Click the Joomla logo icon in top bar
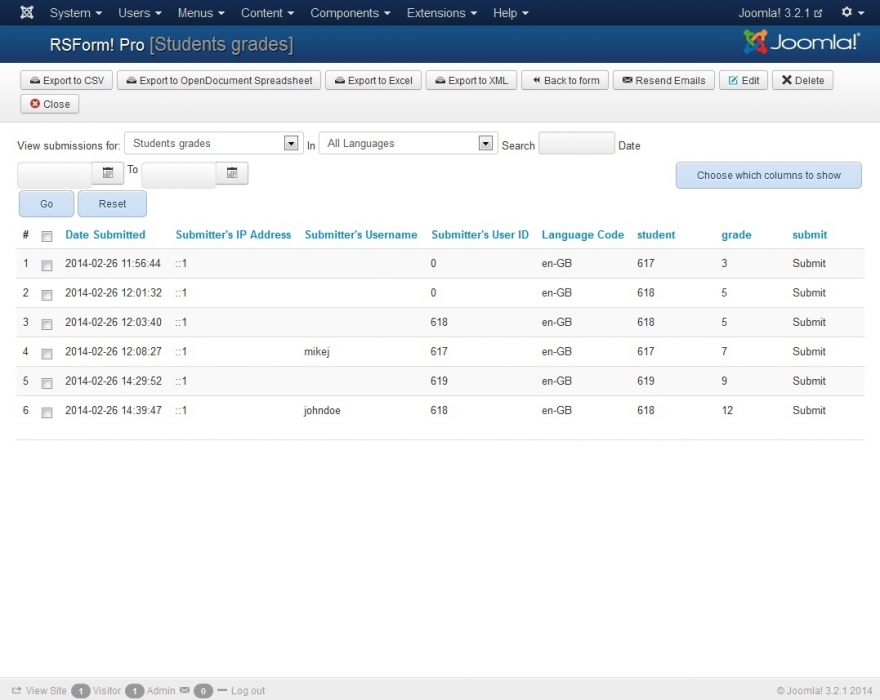The image size is (880, 700). point(27,12)
